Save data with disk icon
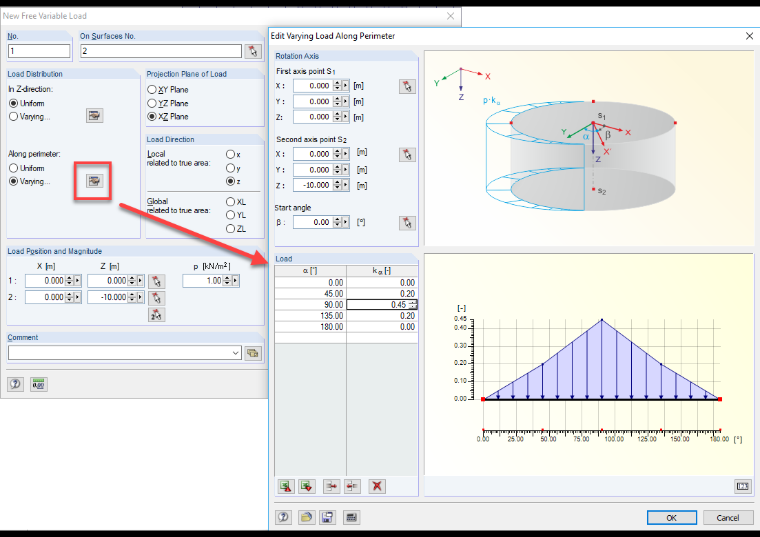 pyautogui.click(x=327, y=517)
